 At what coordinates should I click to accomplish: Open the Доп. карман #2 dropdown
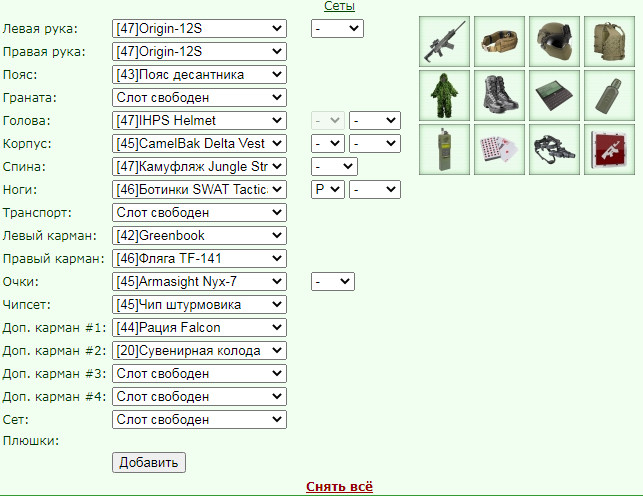(199, 350)
